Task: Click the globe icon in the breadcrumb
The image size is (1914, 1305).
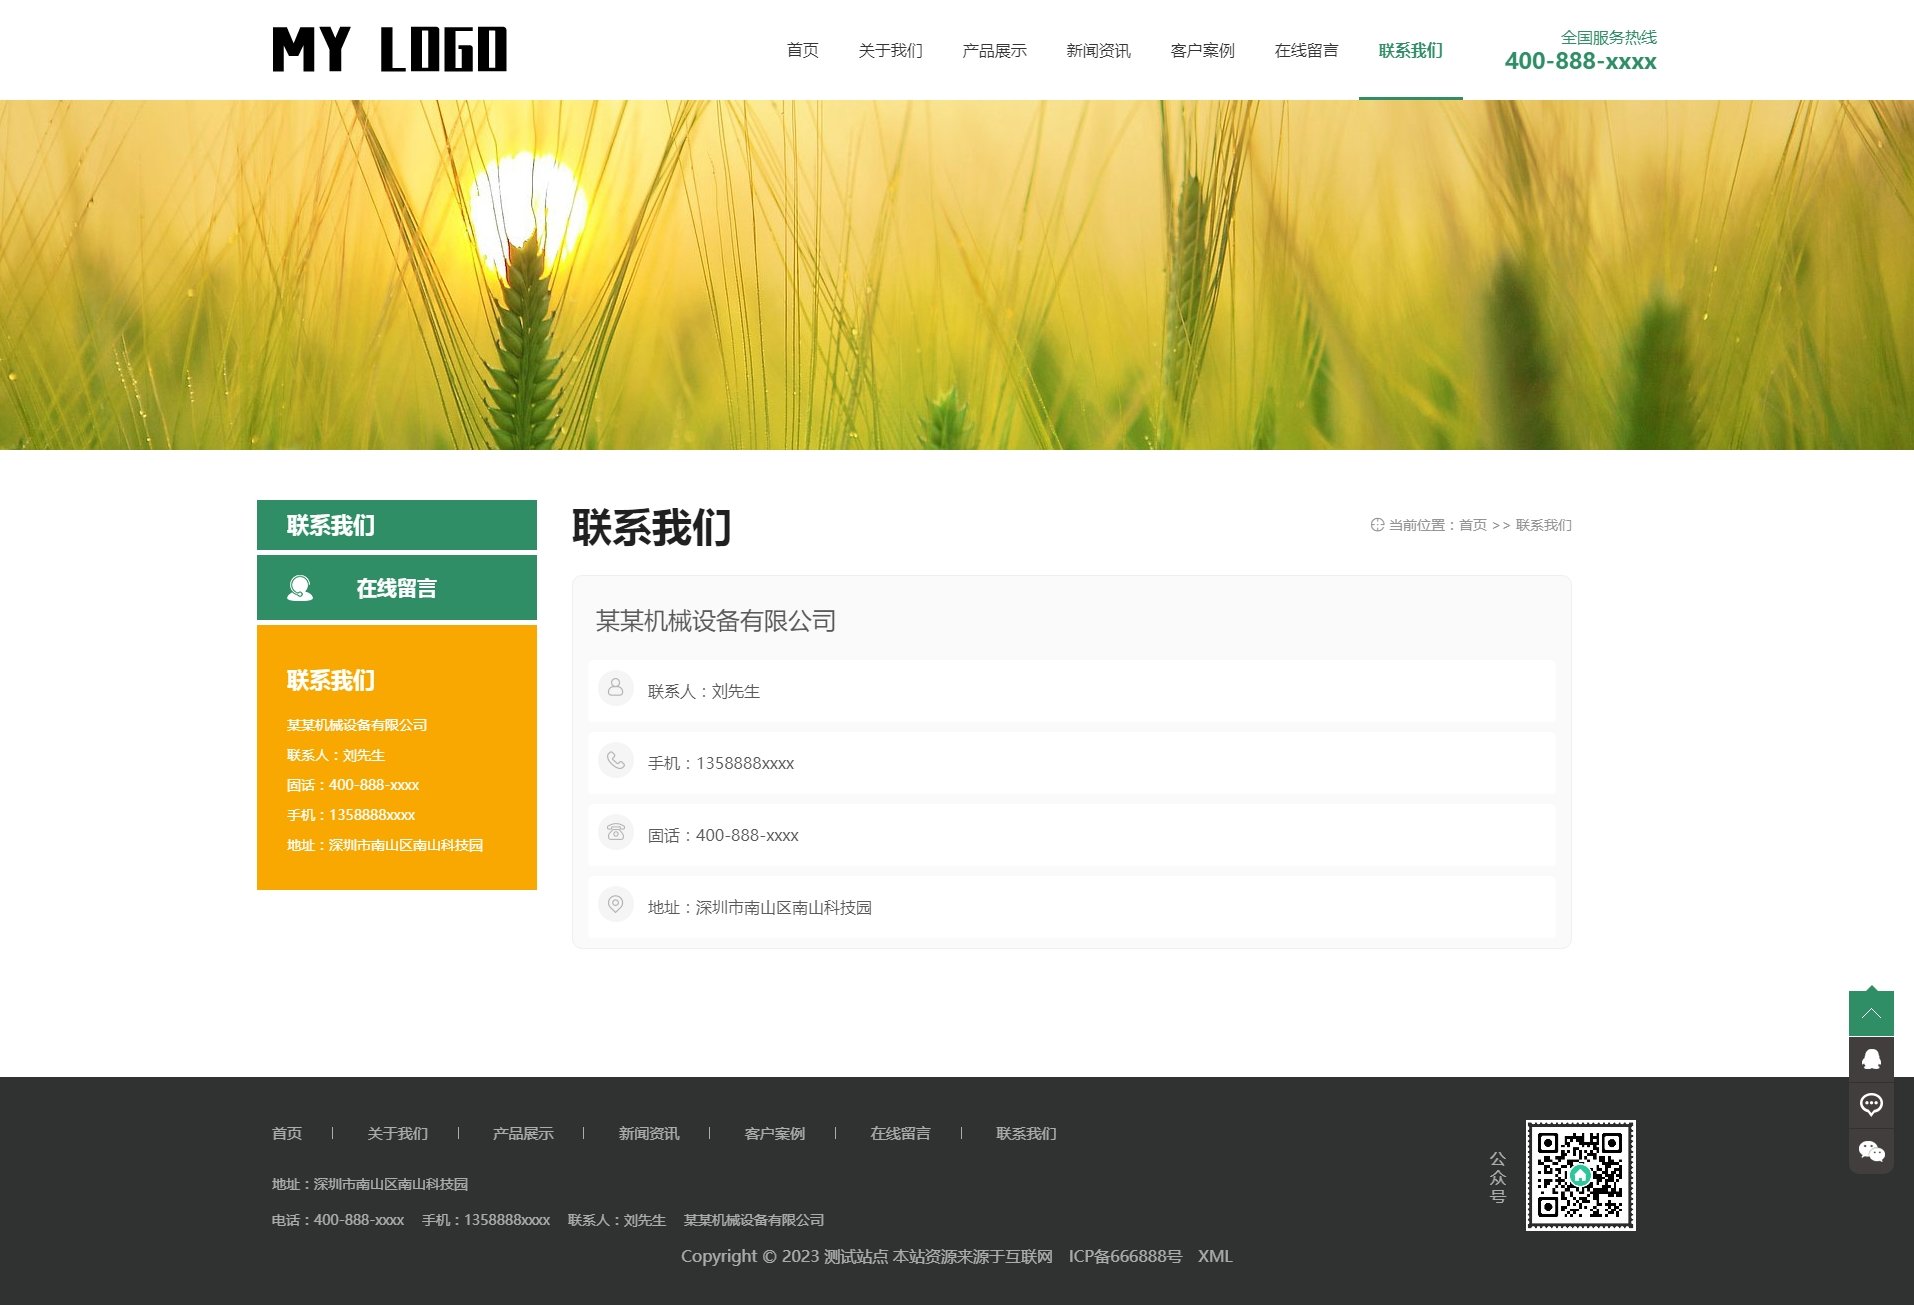Action: click(x=1376, y=525)
